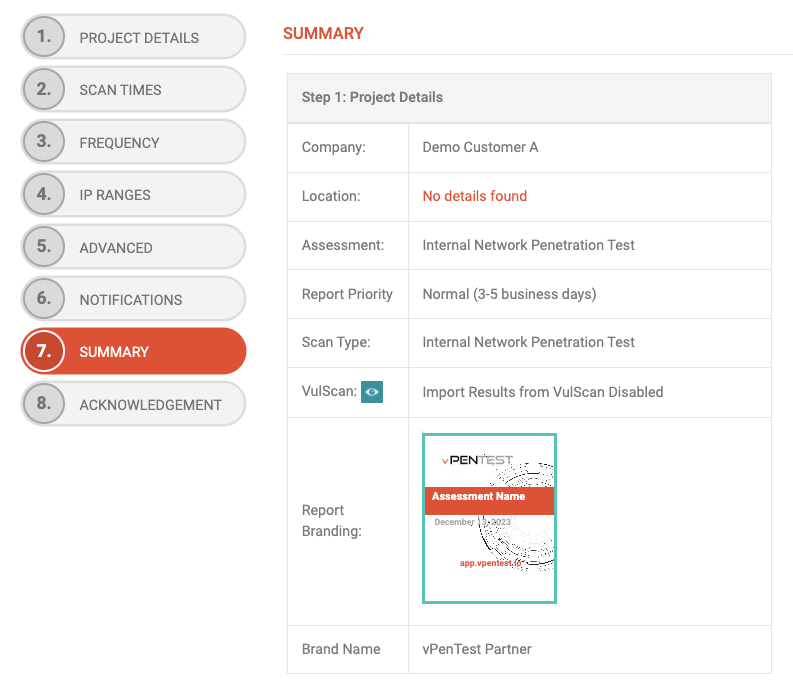
Task: Click the red "No details found" location text
Action: [x=474, y=196]
